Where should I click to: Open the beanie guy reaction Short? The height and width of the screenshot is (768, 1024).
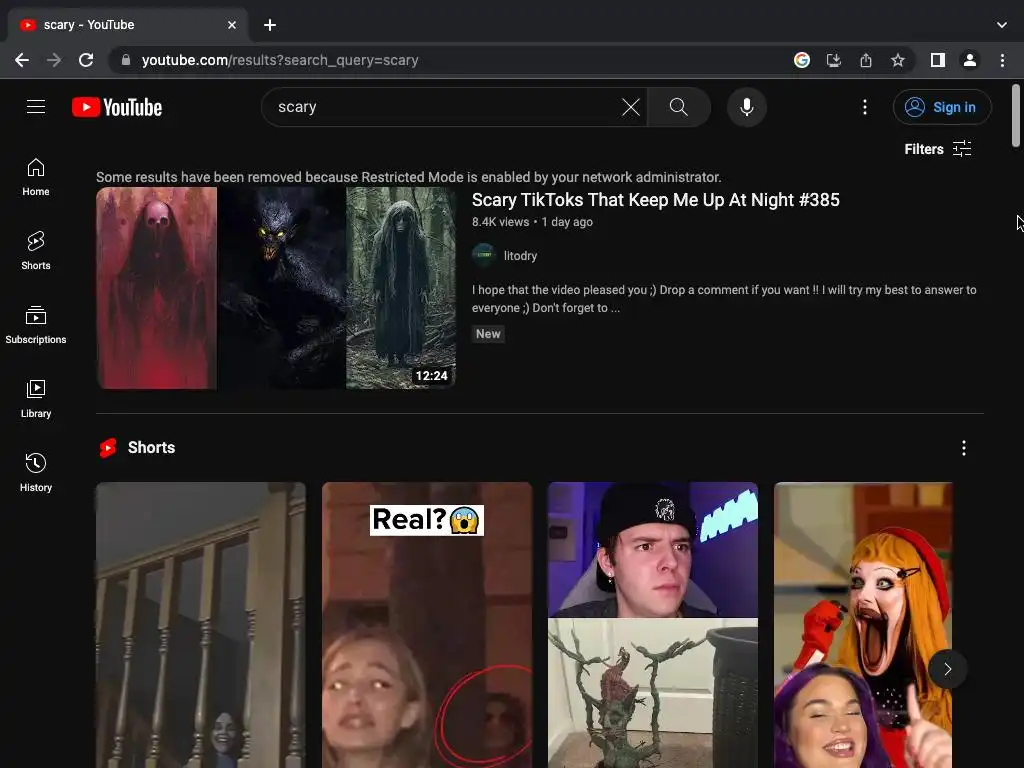[x=653, y=625]
